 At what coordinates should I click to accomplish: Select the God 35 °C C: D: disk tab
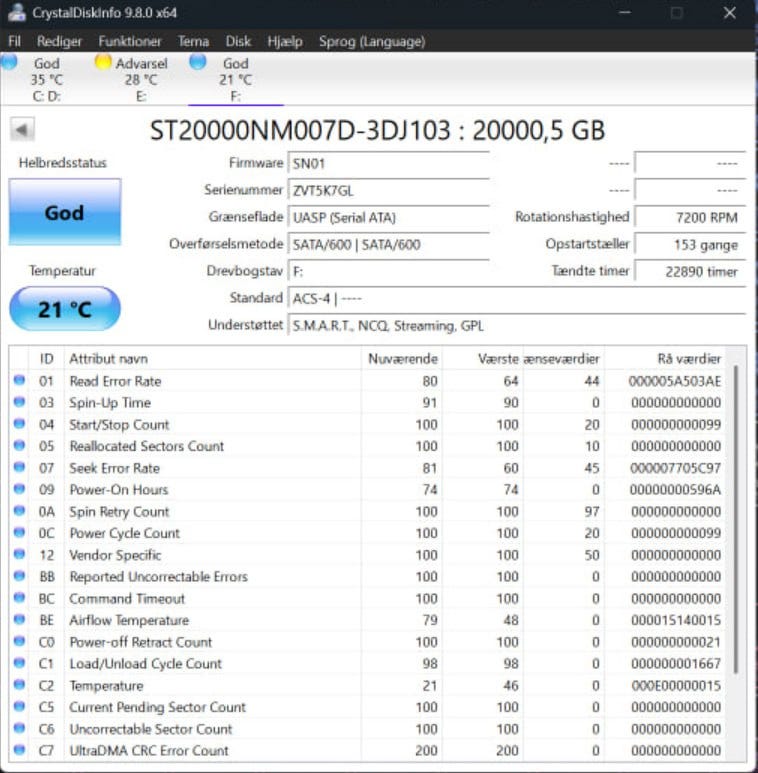click(46, 80)
